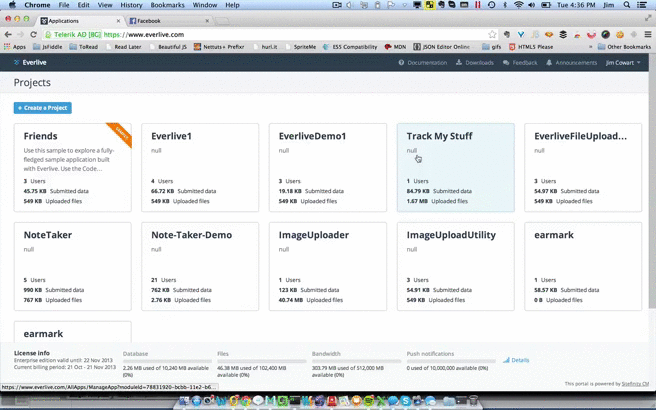Open the Help menu
Screen dimensions: 656x410
[x=232, y=5]
